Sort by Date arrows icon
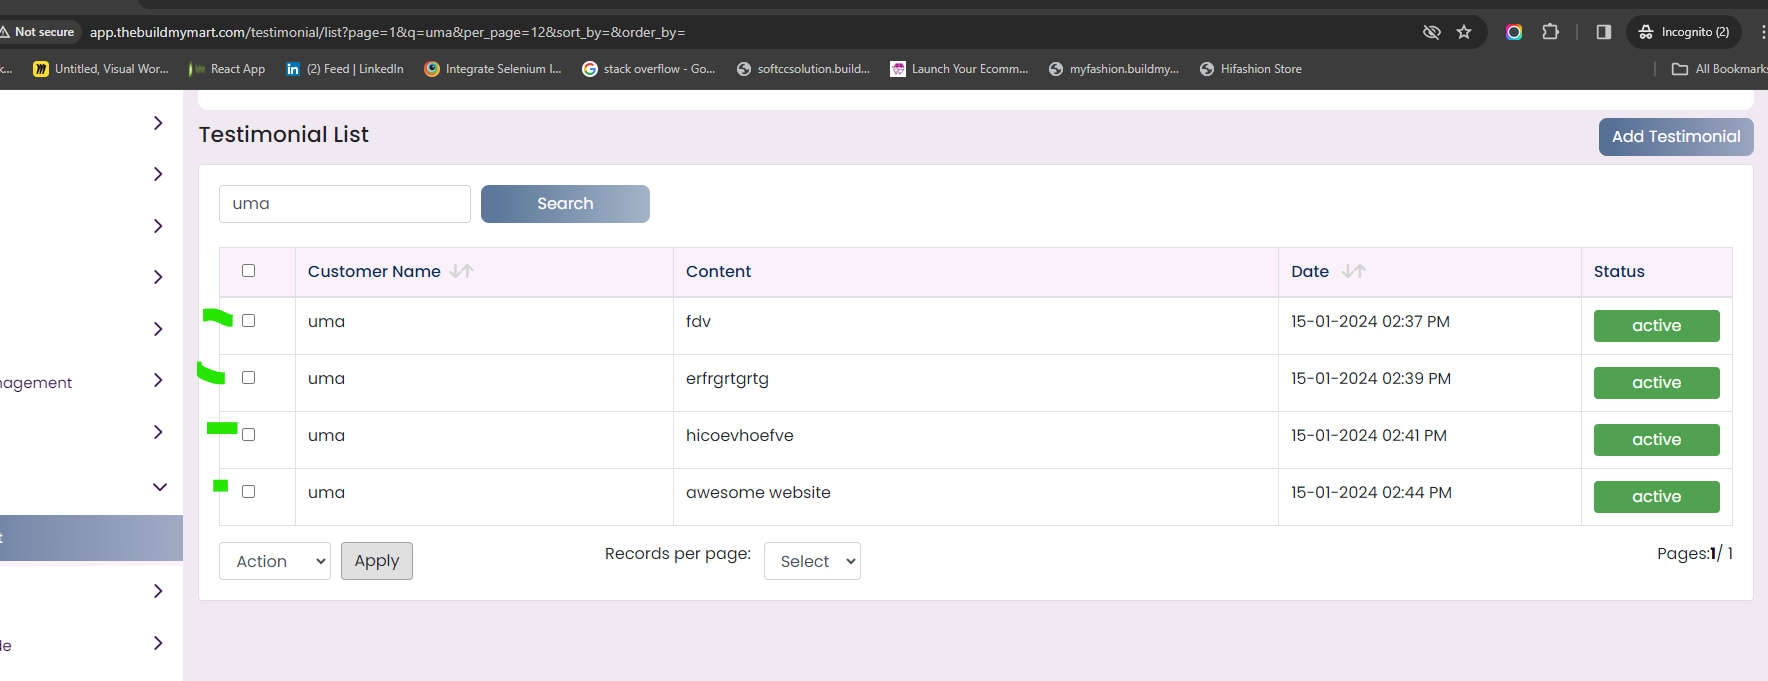Image resolution: width=1768 pixels, height=681 pixels. [x=1354, y=271]
